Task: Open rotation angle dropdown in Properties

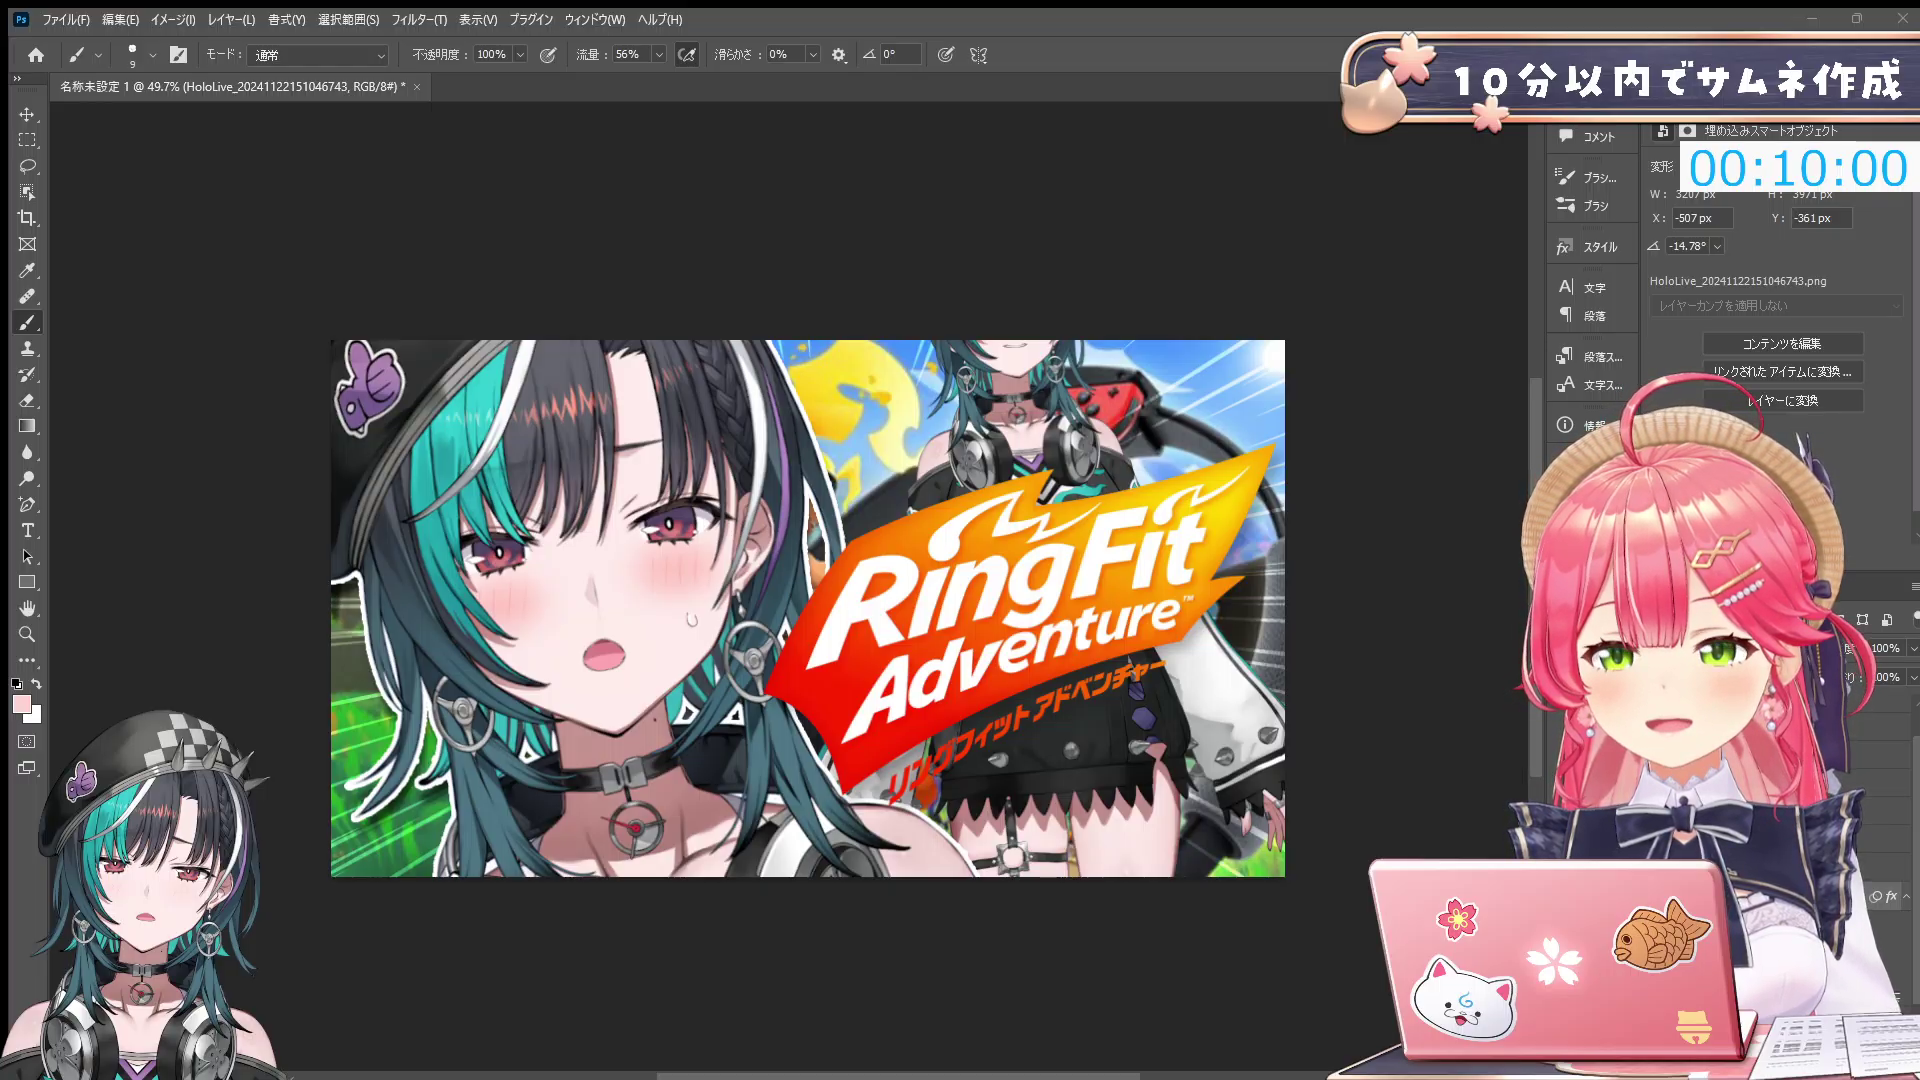Action: tap(1718, 246)
